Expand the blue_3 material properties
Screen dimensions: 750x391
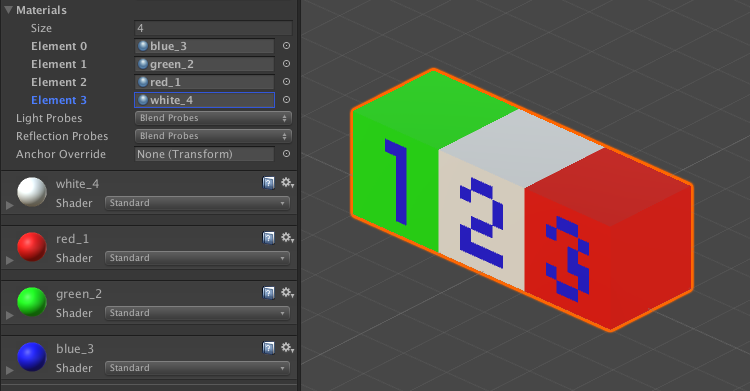tap(9, 370)
